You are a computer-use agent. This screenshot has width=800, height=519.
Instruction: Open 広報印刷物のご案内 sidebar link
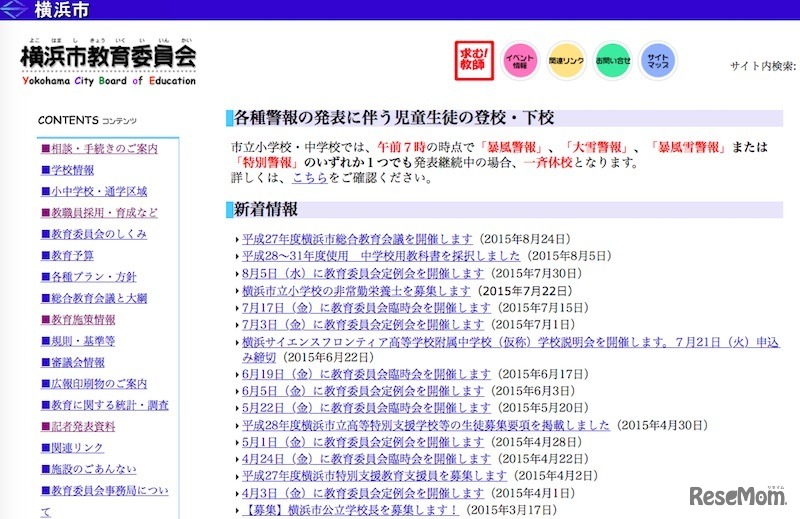tap(94, 383)
